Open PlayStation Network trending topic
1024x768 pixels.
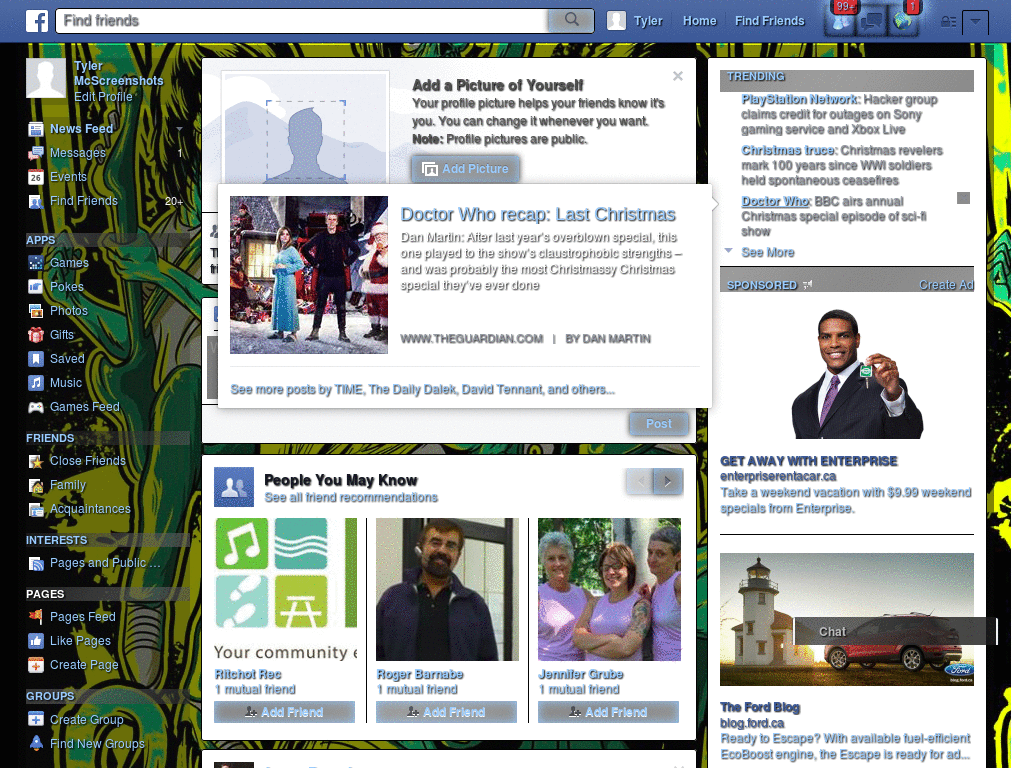(x=799, y=99)
